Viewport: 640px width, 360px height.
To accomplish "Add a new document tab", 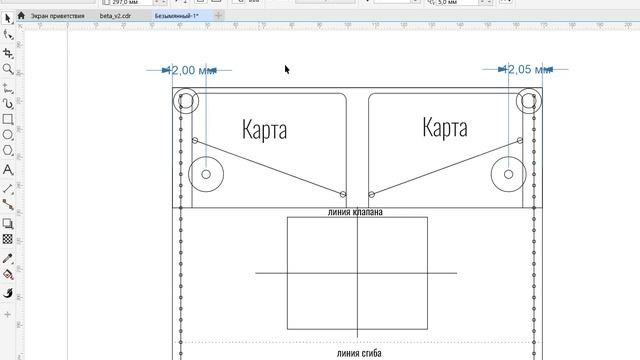I will 218,16.
